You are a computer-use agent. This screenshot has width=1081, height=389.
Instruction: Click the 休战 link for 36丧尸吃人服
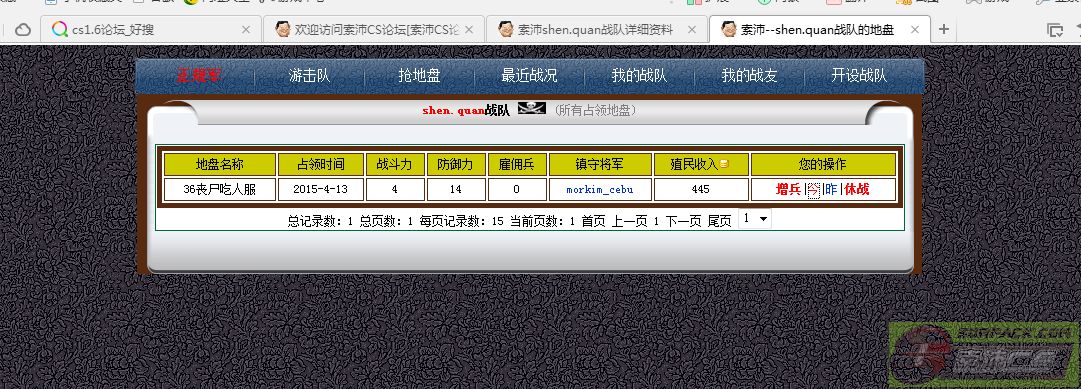(857, 189)
